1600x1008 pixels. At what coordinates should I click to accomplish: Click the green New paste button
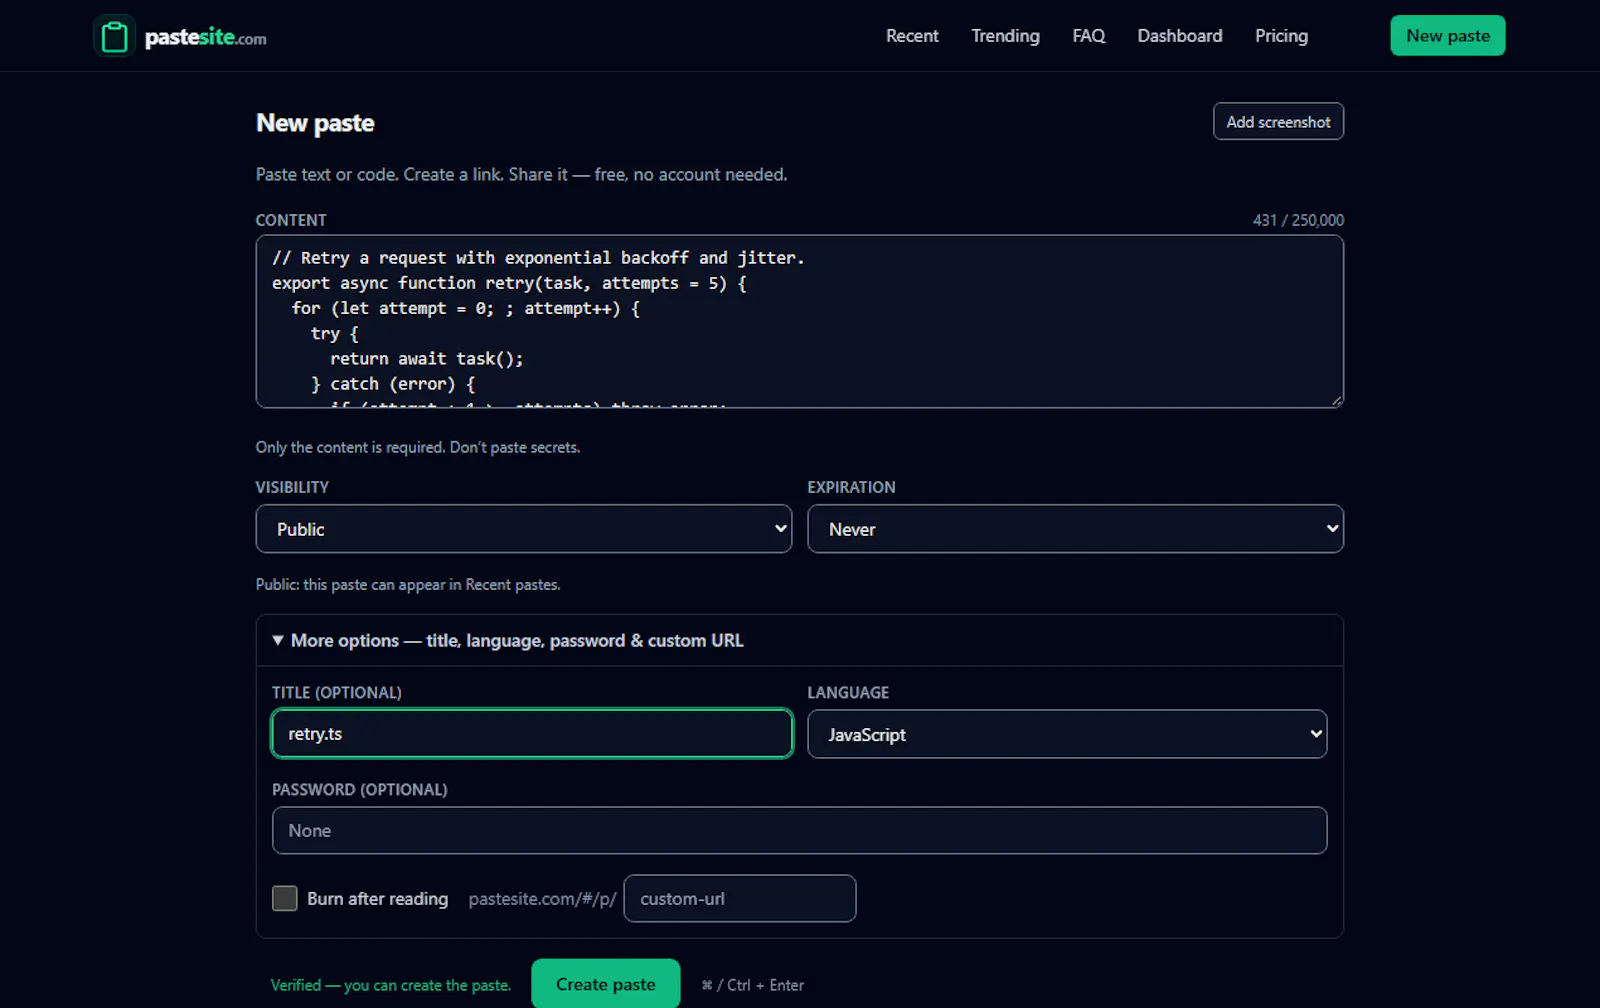(1447, 36)
